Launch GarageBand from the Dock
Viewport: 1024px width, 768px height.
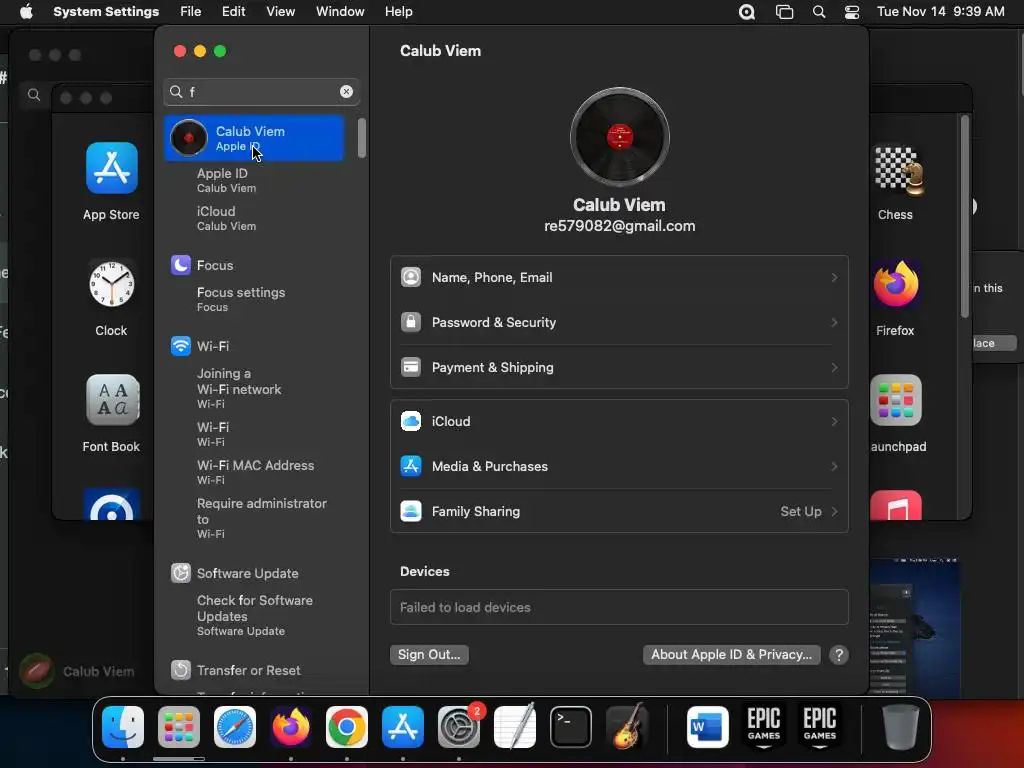[627, 727]
